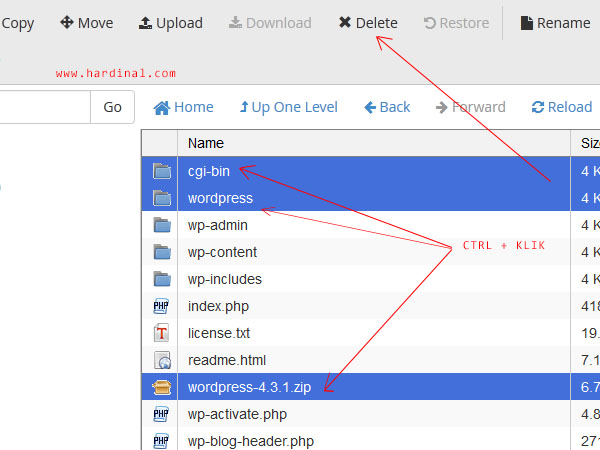Click the Download toolbar label
The height and width of the screenshot is (450, 600).
pos(279,23)
